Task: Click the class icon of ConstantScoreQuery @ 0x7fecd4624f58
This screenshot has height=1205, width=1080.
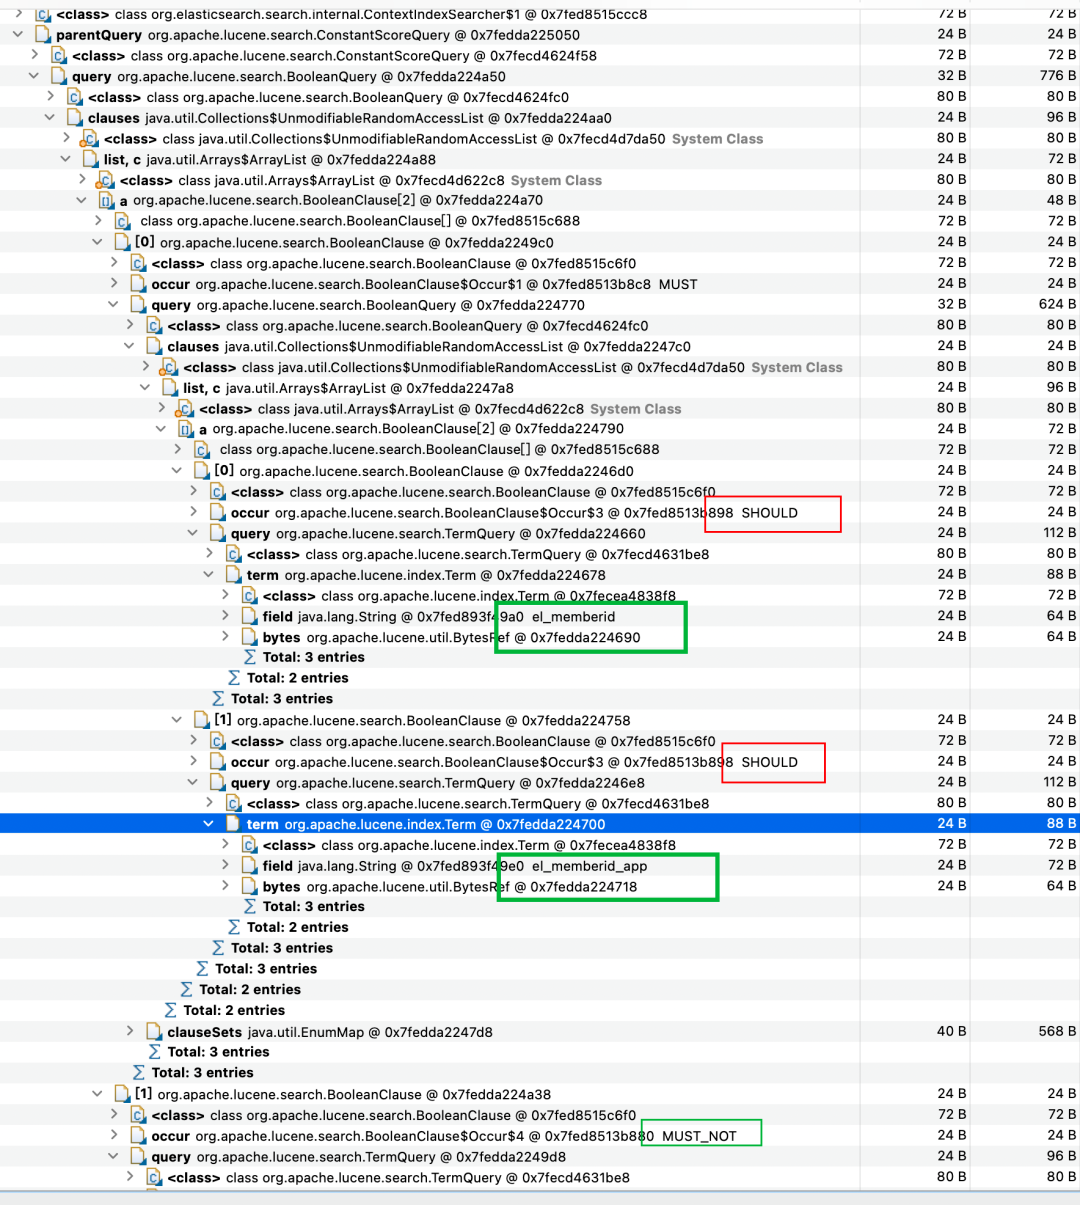Action: (59, 56)
